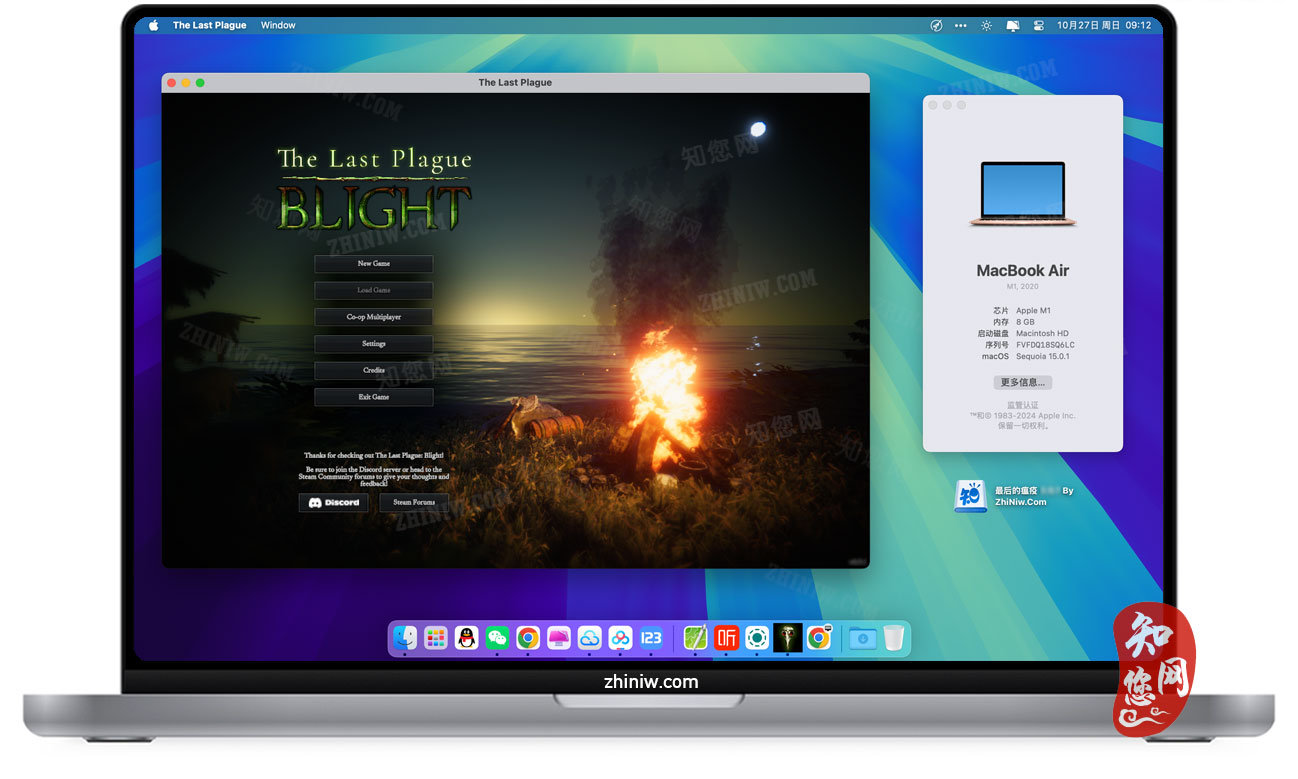Click The Last Plague game icon in Dock

[x=788, y=637]
